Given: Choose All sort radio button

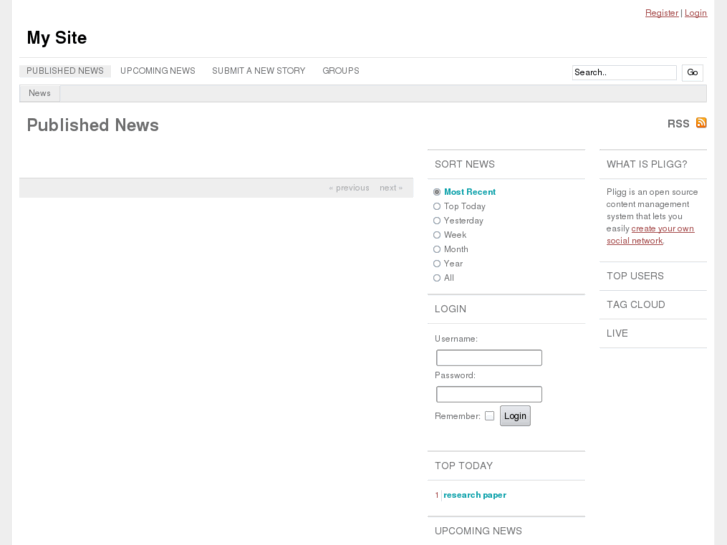Looking at the screenshot, I should [x=437, y=278].
